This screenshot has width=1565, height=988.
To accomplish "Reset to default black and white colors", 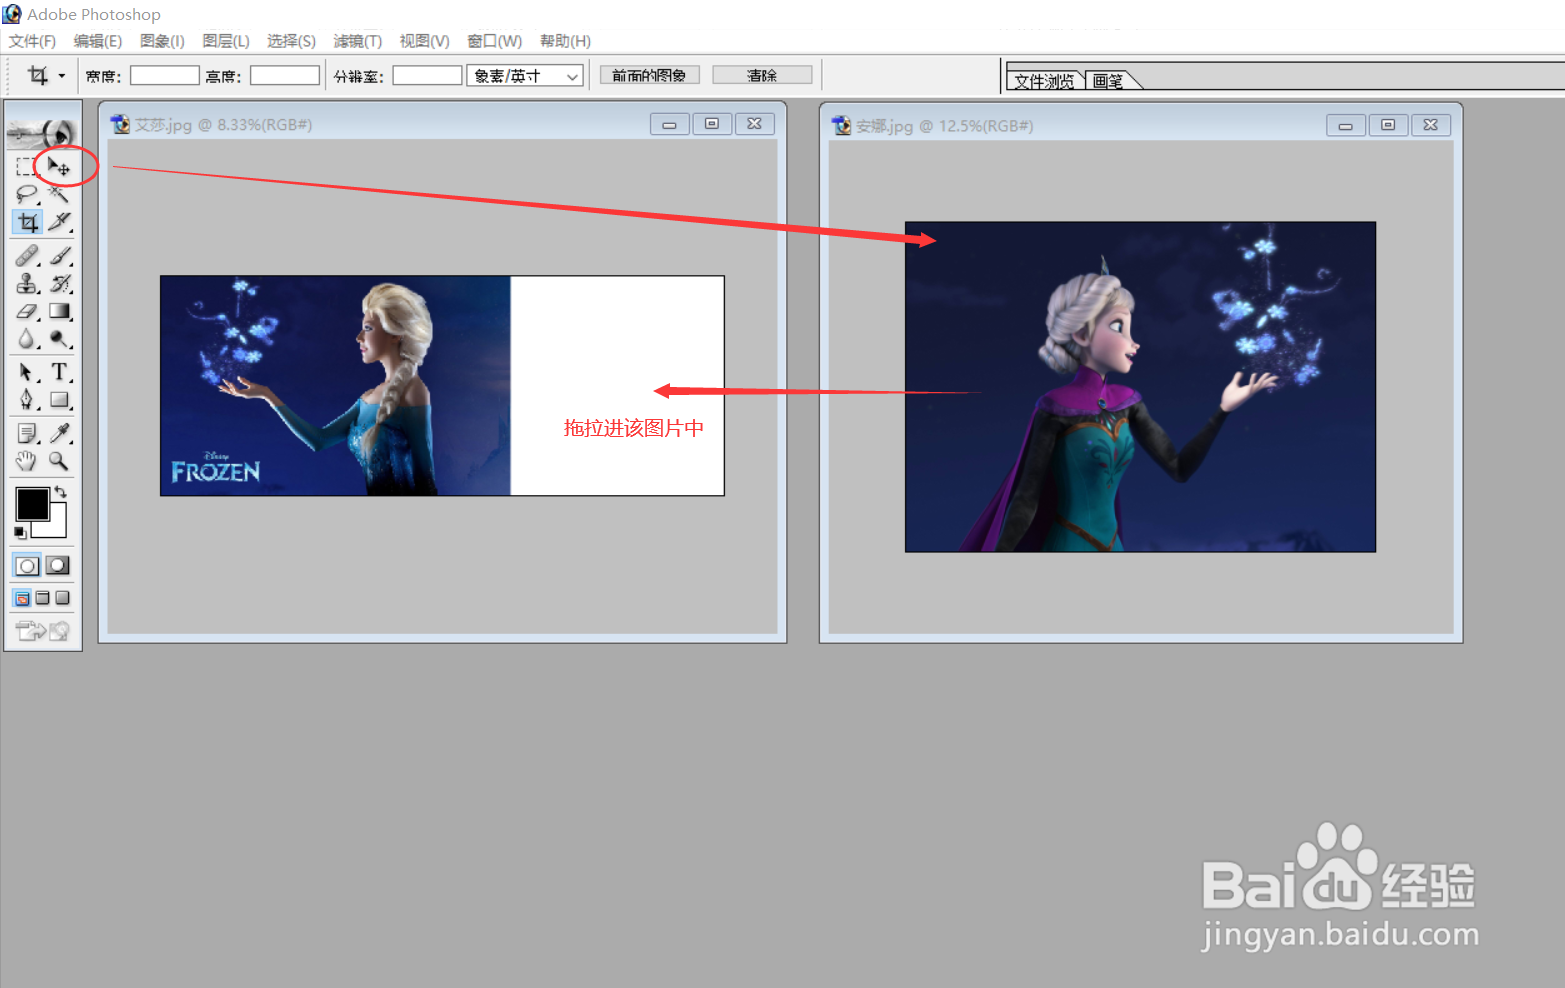I will [20, 533].
